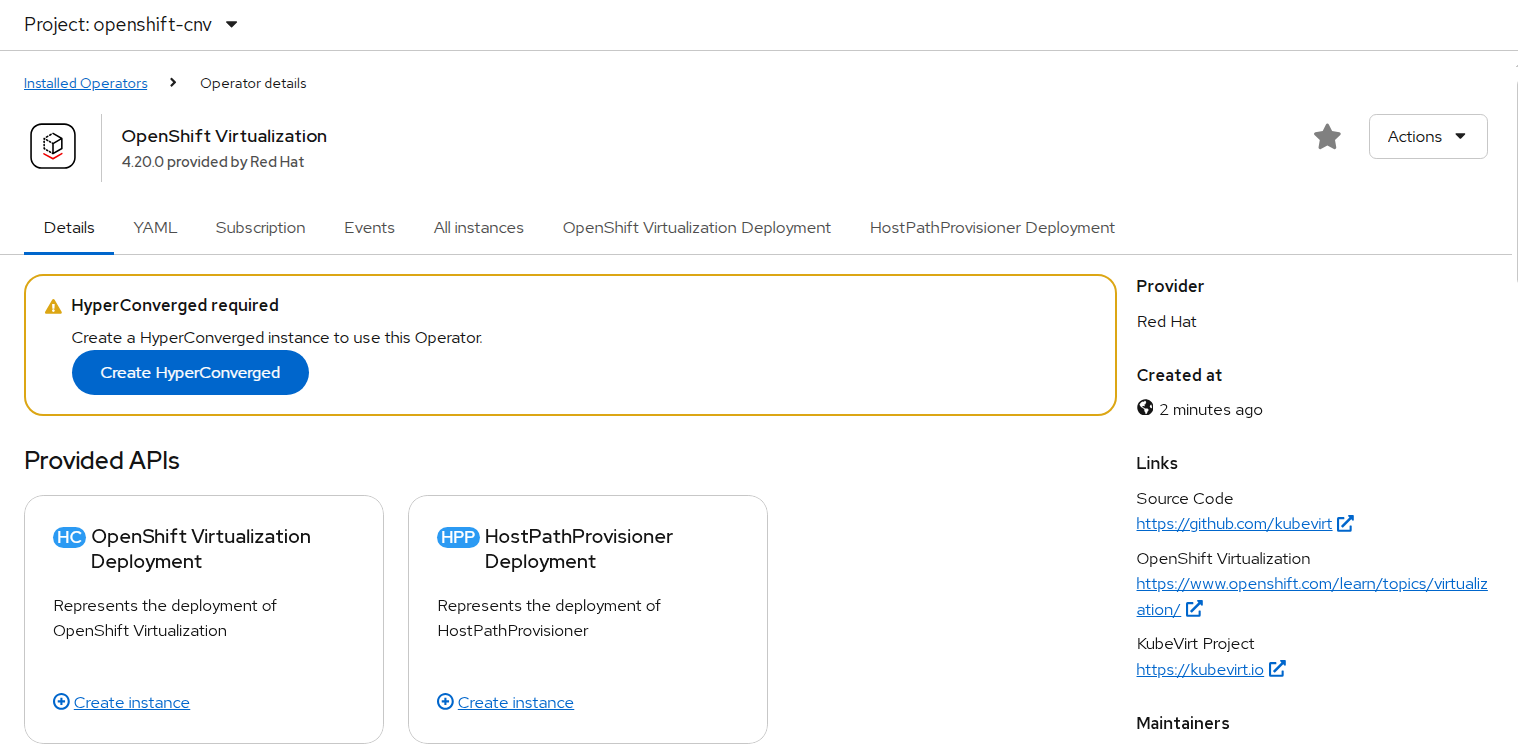Click the HPP badge icon
The height and width of the screenshot is (747, 1518).
[458, 537]
